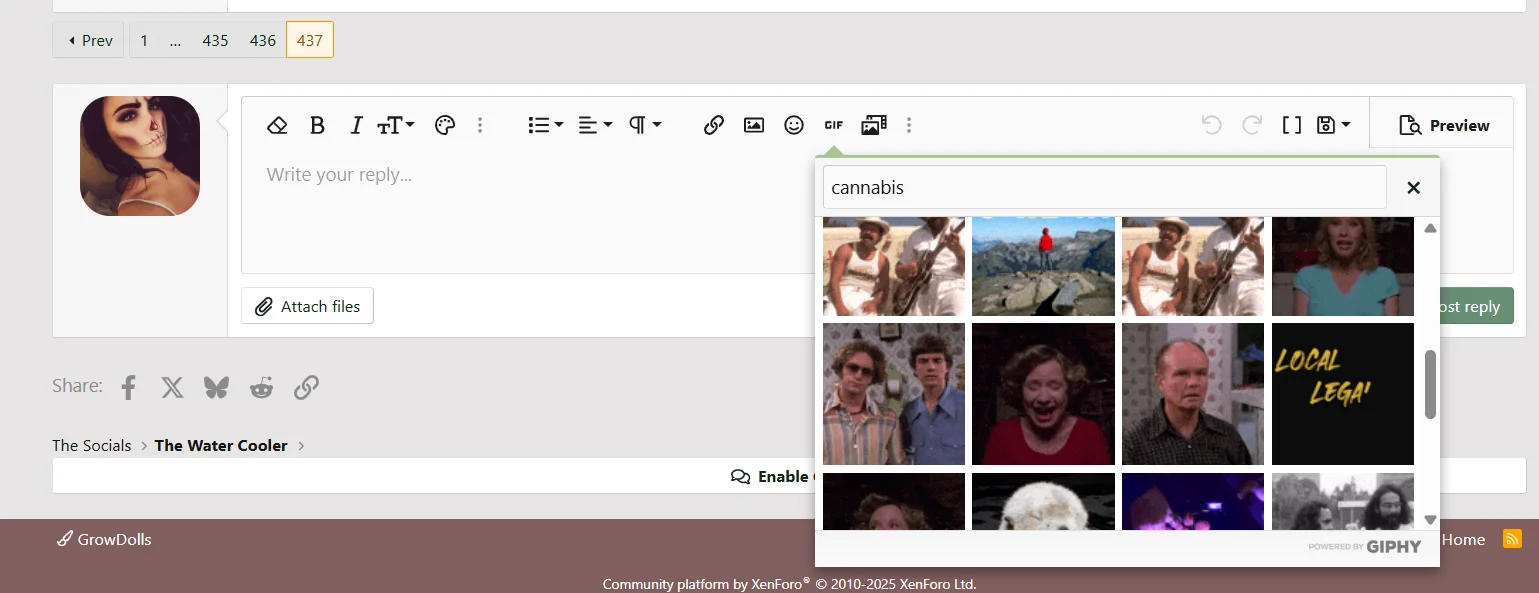
Task: Open the GrowDolls style chooser link
Action: pyautogui.click(x=104, y=539)
